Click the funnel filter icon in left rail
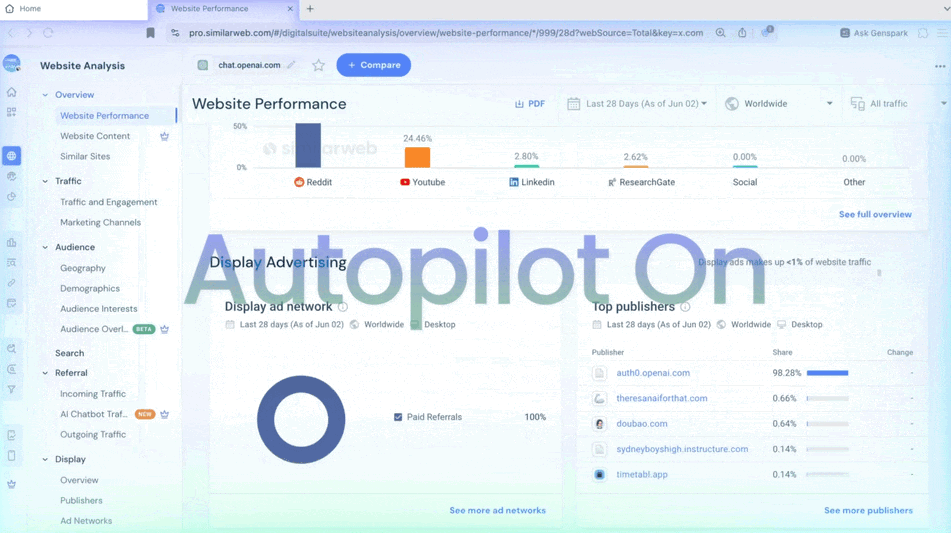Viewport: 951px width, 533px height. coord(12,389)
